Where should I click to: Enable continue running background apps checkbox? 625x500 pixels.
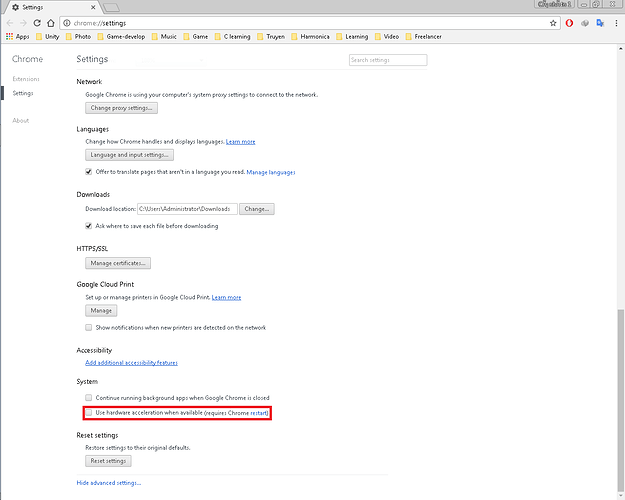88,398
